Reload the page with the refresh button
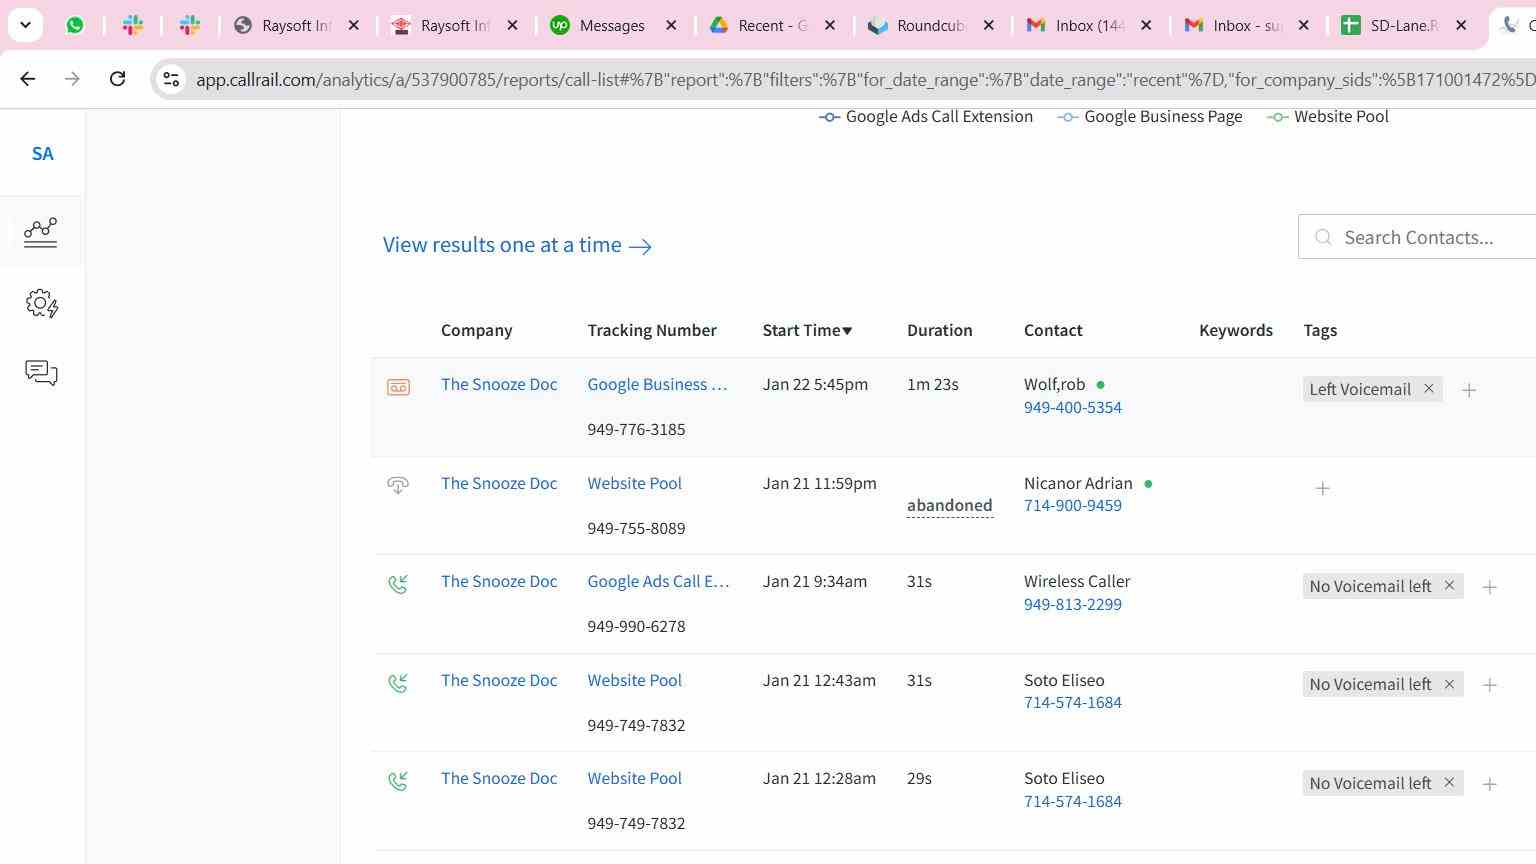1536x864 pixels. pos(117,79)
